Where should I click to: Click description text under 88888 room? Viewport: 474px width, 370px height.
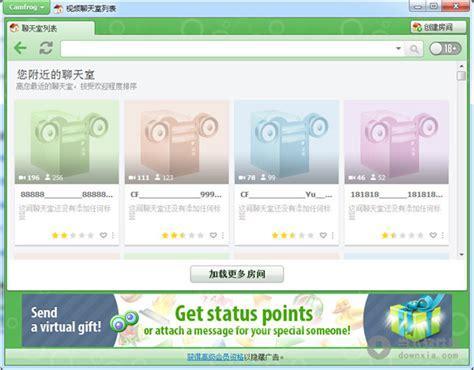[x=65, y=212]
